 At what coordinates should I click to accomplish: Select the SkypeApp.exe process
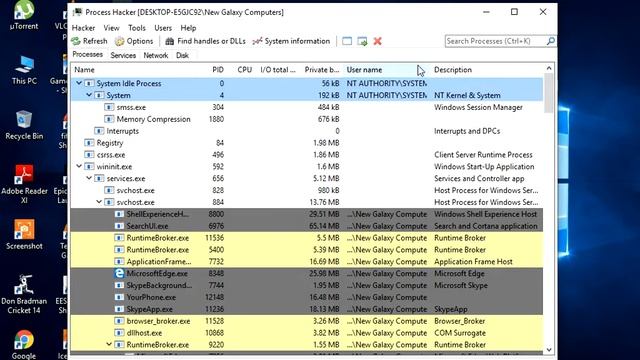click(x=307, y=309)
